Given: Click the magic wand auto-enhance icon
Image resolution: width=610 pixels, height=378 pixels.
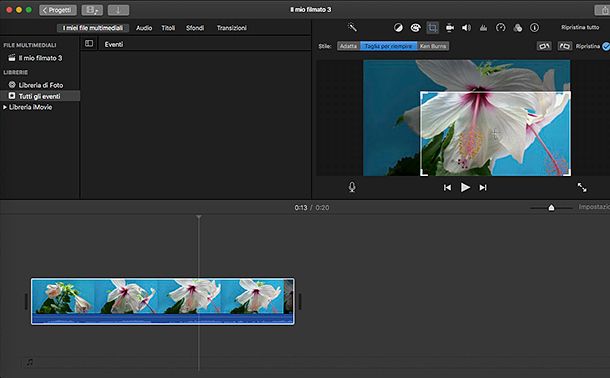Looking at the screenshot, I should click(x=352, y=27).
